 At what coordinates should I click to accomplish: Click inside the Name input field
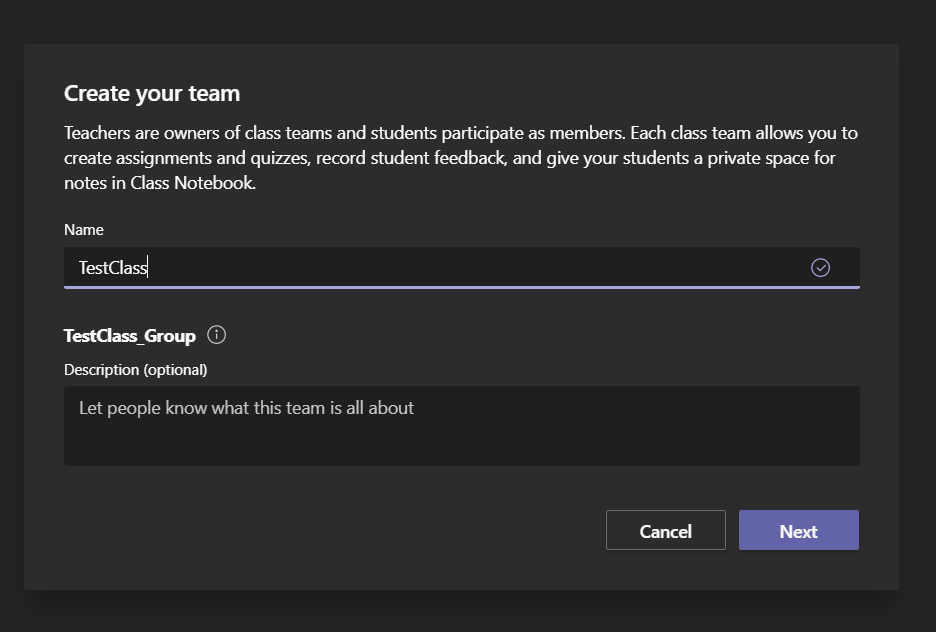coord(400,267)
